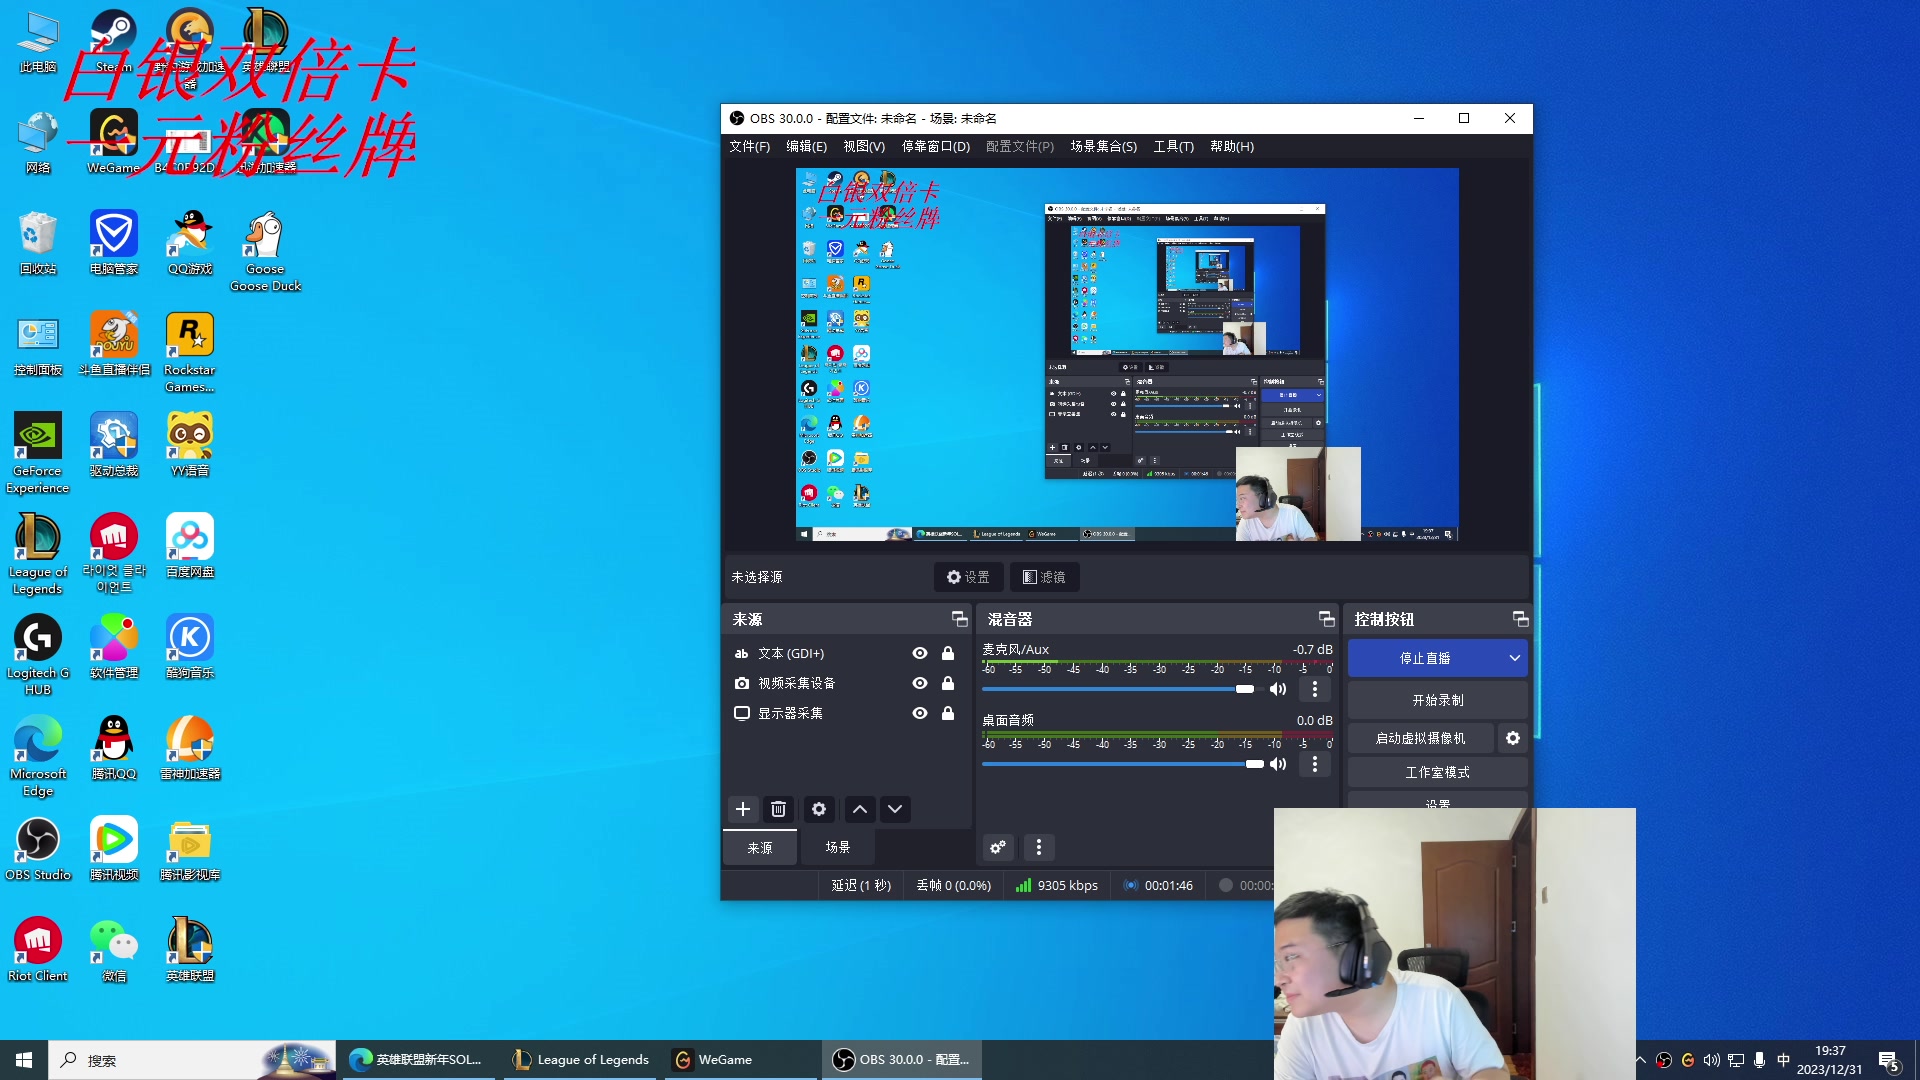The width and height of the screenshot is (1920, 1080).
Task: Click the 设置 button under preview
Action: click(x=968, y=577)
